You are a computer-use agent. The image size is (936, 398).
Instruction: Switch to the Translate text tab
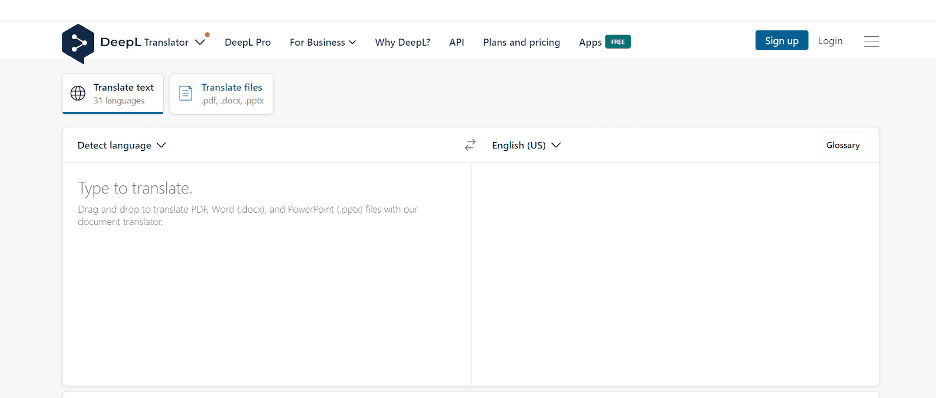(113, 94)
